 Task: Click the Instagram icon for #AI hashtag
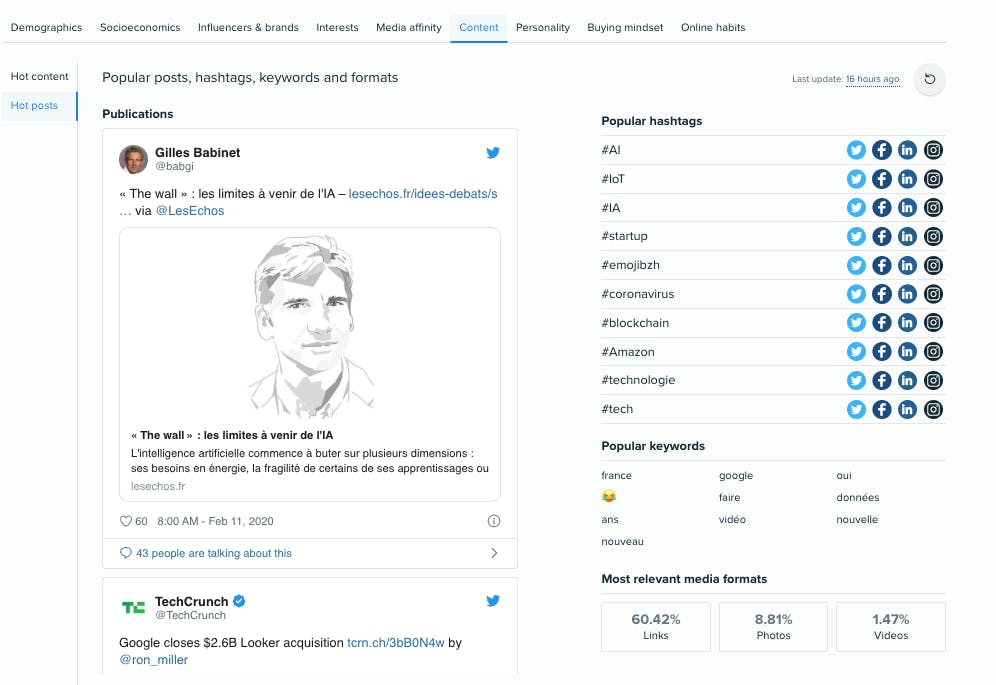933,150
